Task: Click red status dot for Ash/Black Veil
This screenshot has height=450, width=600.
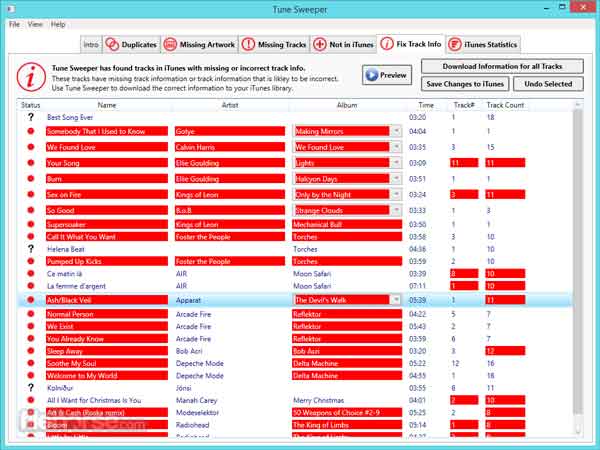Action: click(x=31, y=300)
